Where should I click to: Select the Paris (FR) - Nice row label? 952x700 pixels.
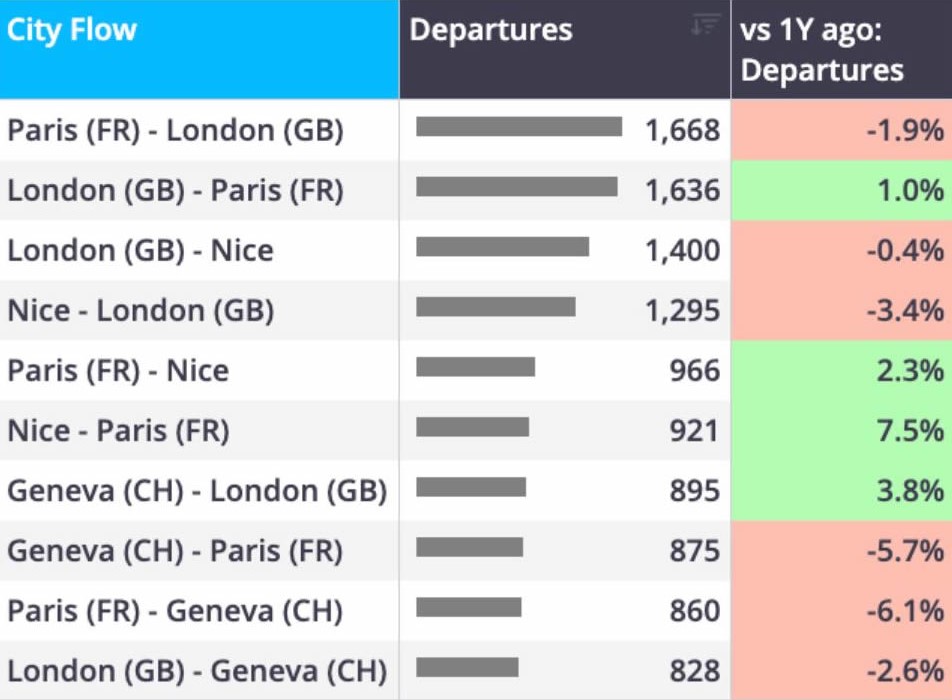click(x=118, y=370)
